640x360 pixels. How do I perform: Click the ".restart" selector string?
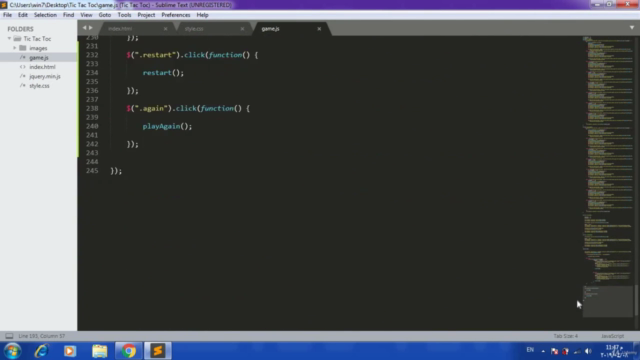[x=155, y=55]
